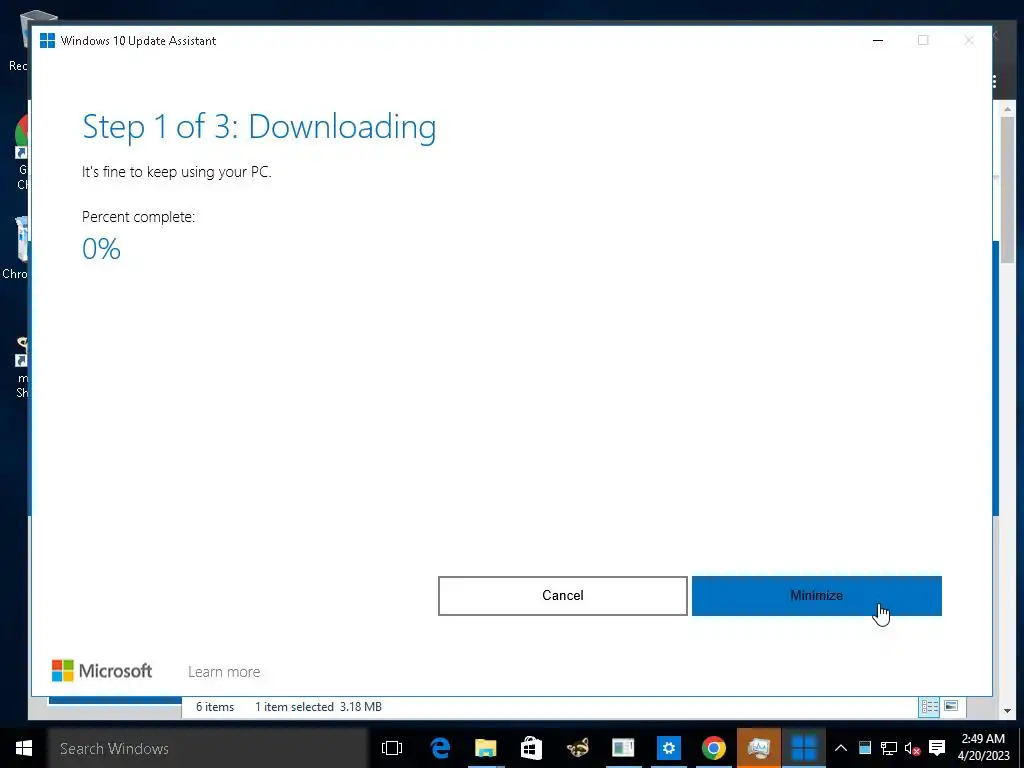The image size is (1024, 768).
Task: Open File Explorer from the taskbar
Action: tap(485, 748)
